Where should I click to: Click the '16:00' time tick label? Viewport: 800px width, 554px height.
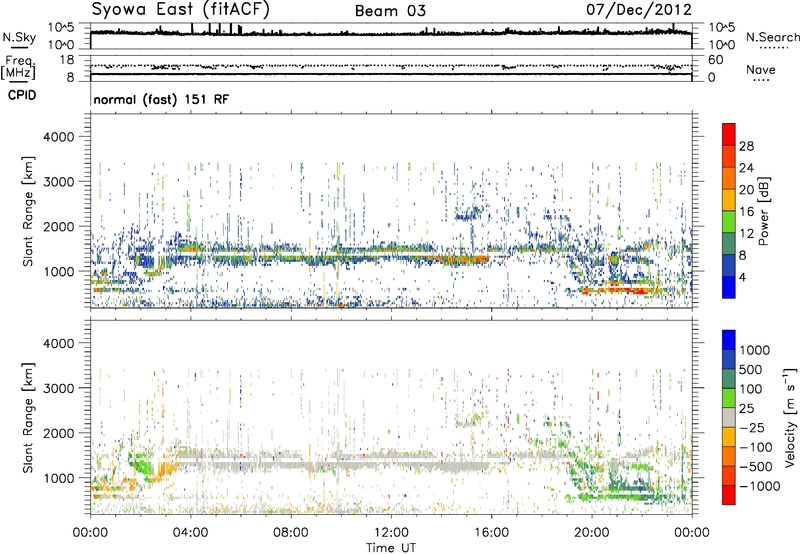coord(491,533)
